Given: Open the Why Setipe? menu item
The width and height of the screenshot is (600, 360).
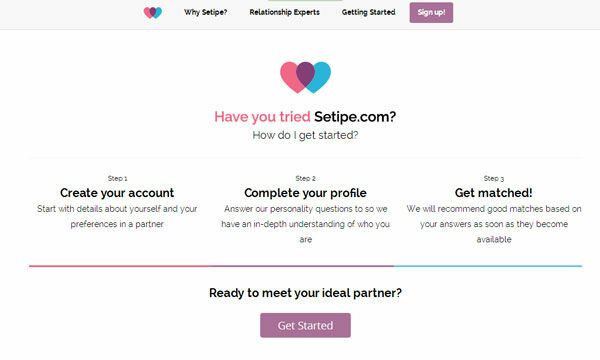Looking at the screenshot, I should (x=205, y=12).
